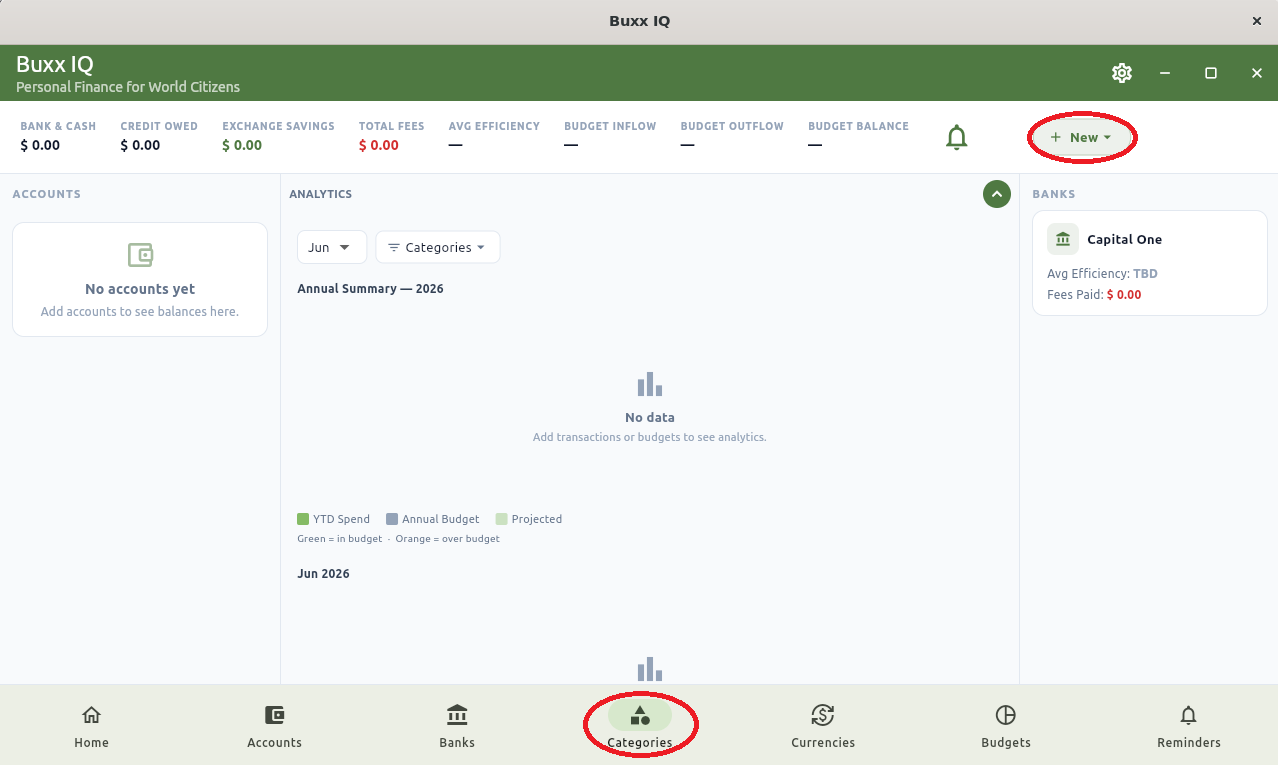This screenshot has height=765, width=1278.
Task: Open the Budgets pie icon
Action: click(x=1006, y=715)
